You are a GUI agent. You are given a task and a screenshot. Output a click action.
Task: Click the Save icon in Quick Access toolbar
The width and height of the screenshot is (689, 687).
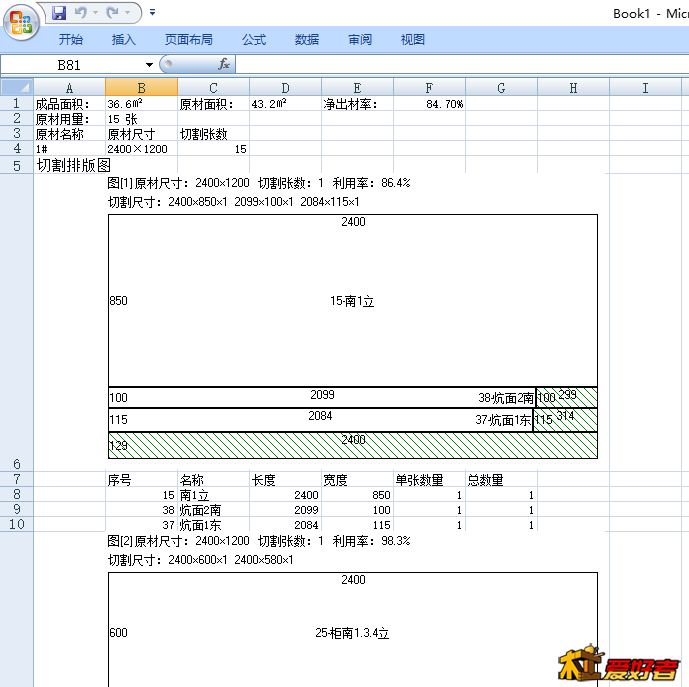coord(58,13)
